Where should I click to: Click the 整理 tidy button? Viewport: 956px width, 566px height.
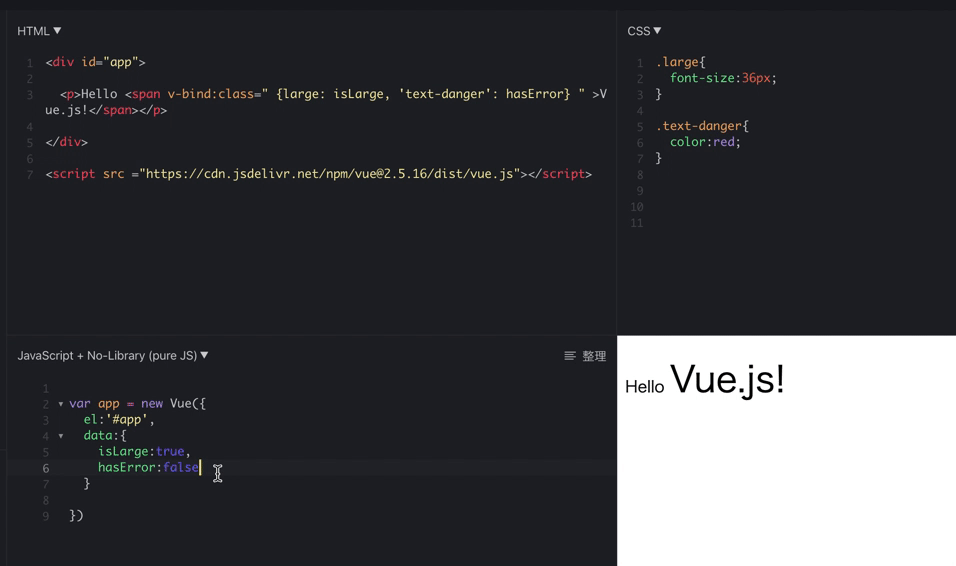click(x=585, y=356)
